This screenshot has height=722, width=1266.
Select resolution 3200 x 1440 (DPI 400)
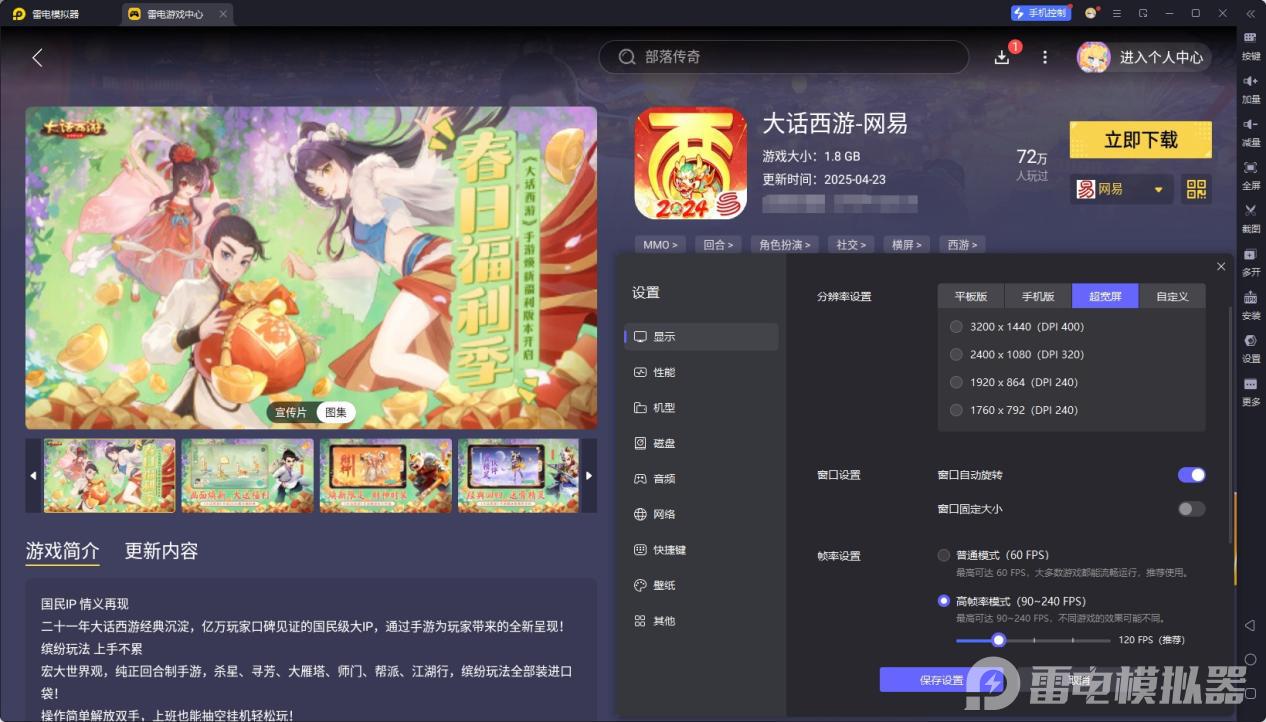pyautogui.click(x=1017, y=327)
